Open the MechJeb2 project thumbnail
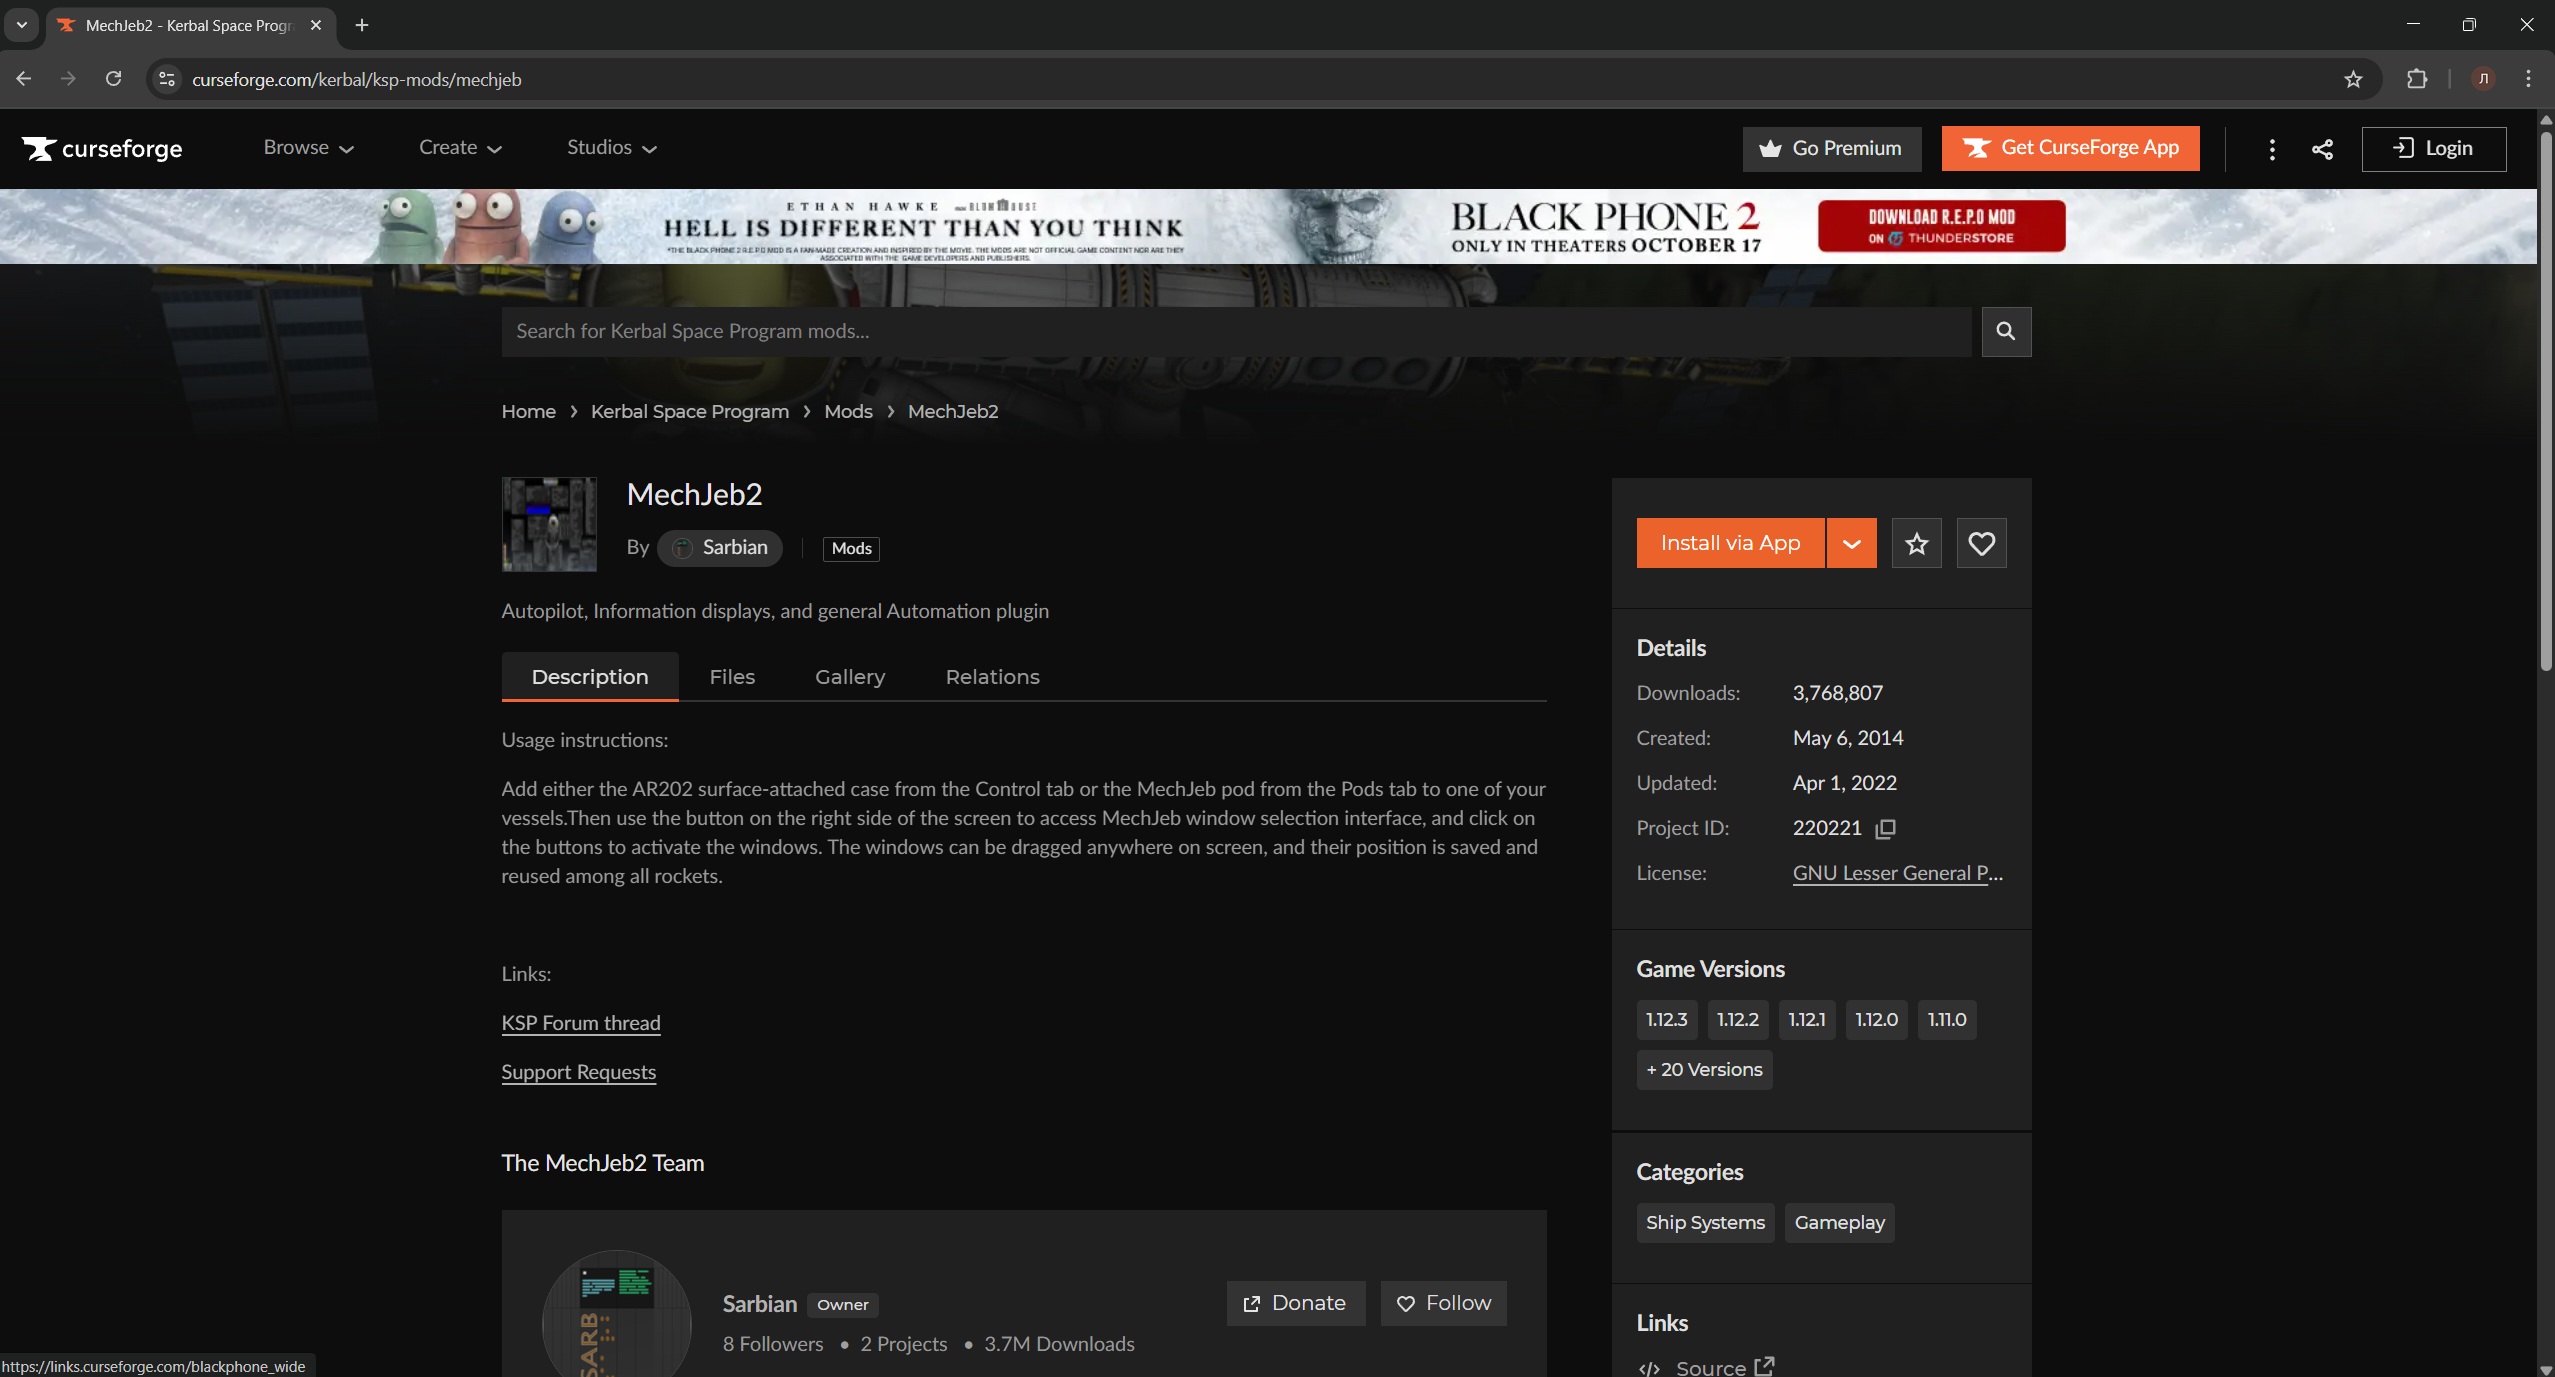2555x1377 pixels. click(x=549, y=524)
